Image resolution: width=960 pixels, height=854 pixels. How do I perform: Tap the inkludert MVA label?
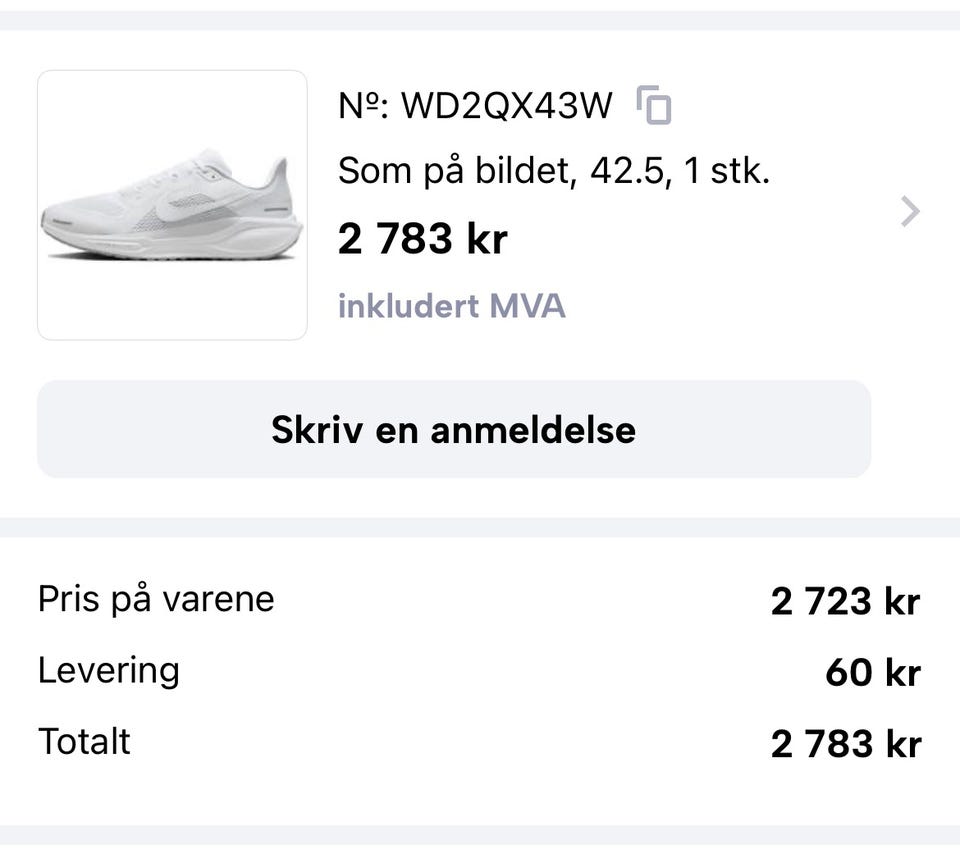pyautogui.click(x=452, y=306)
